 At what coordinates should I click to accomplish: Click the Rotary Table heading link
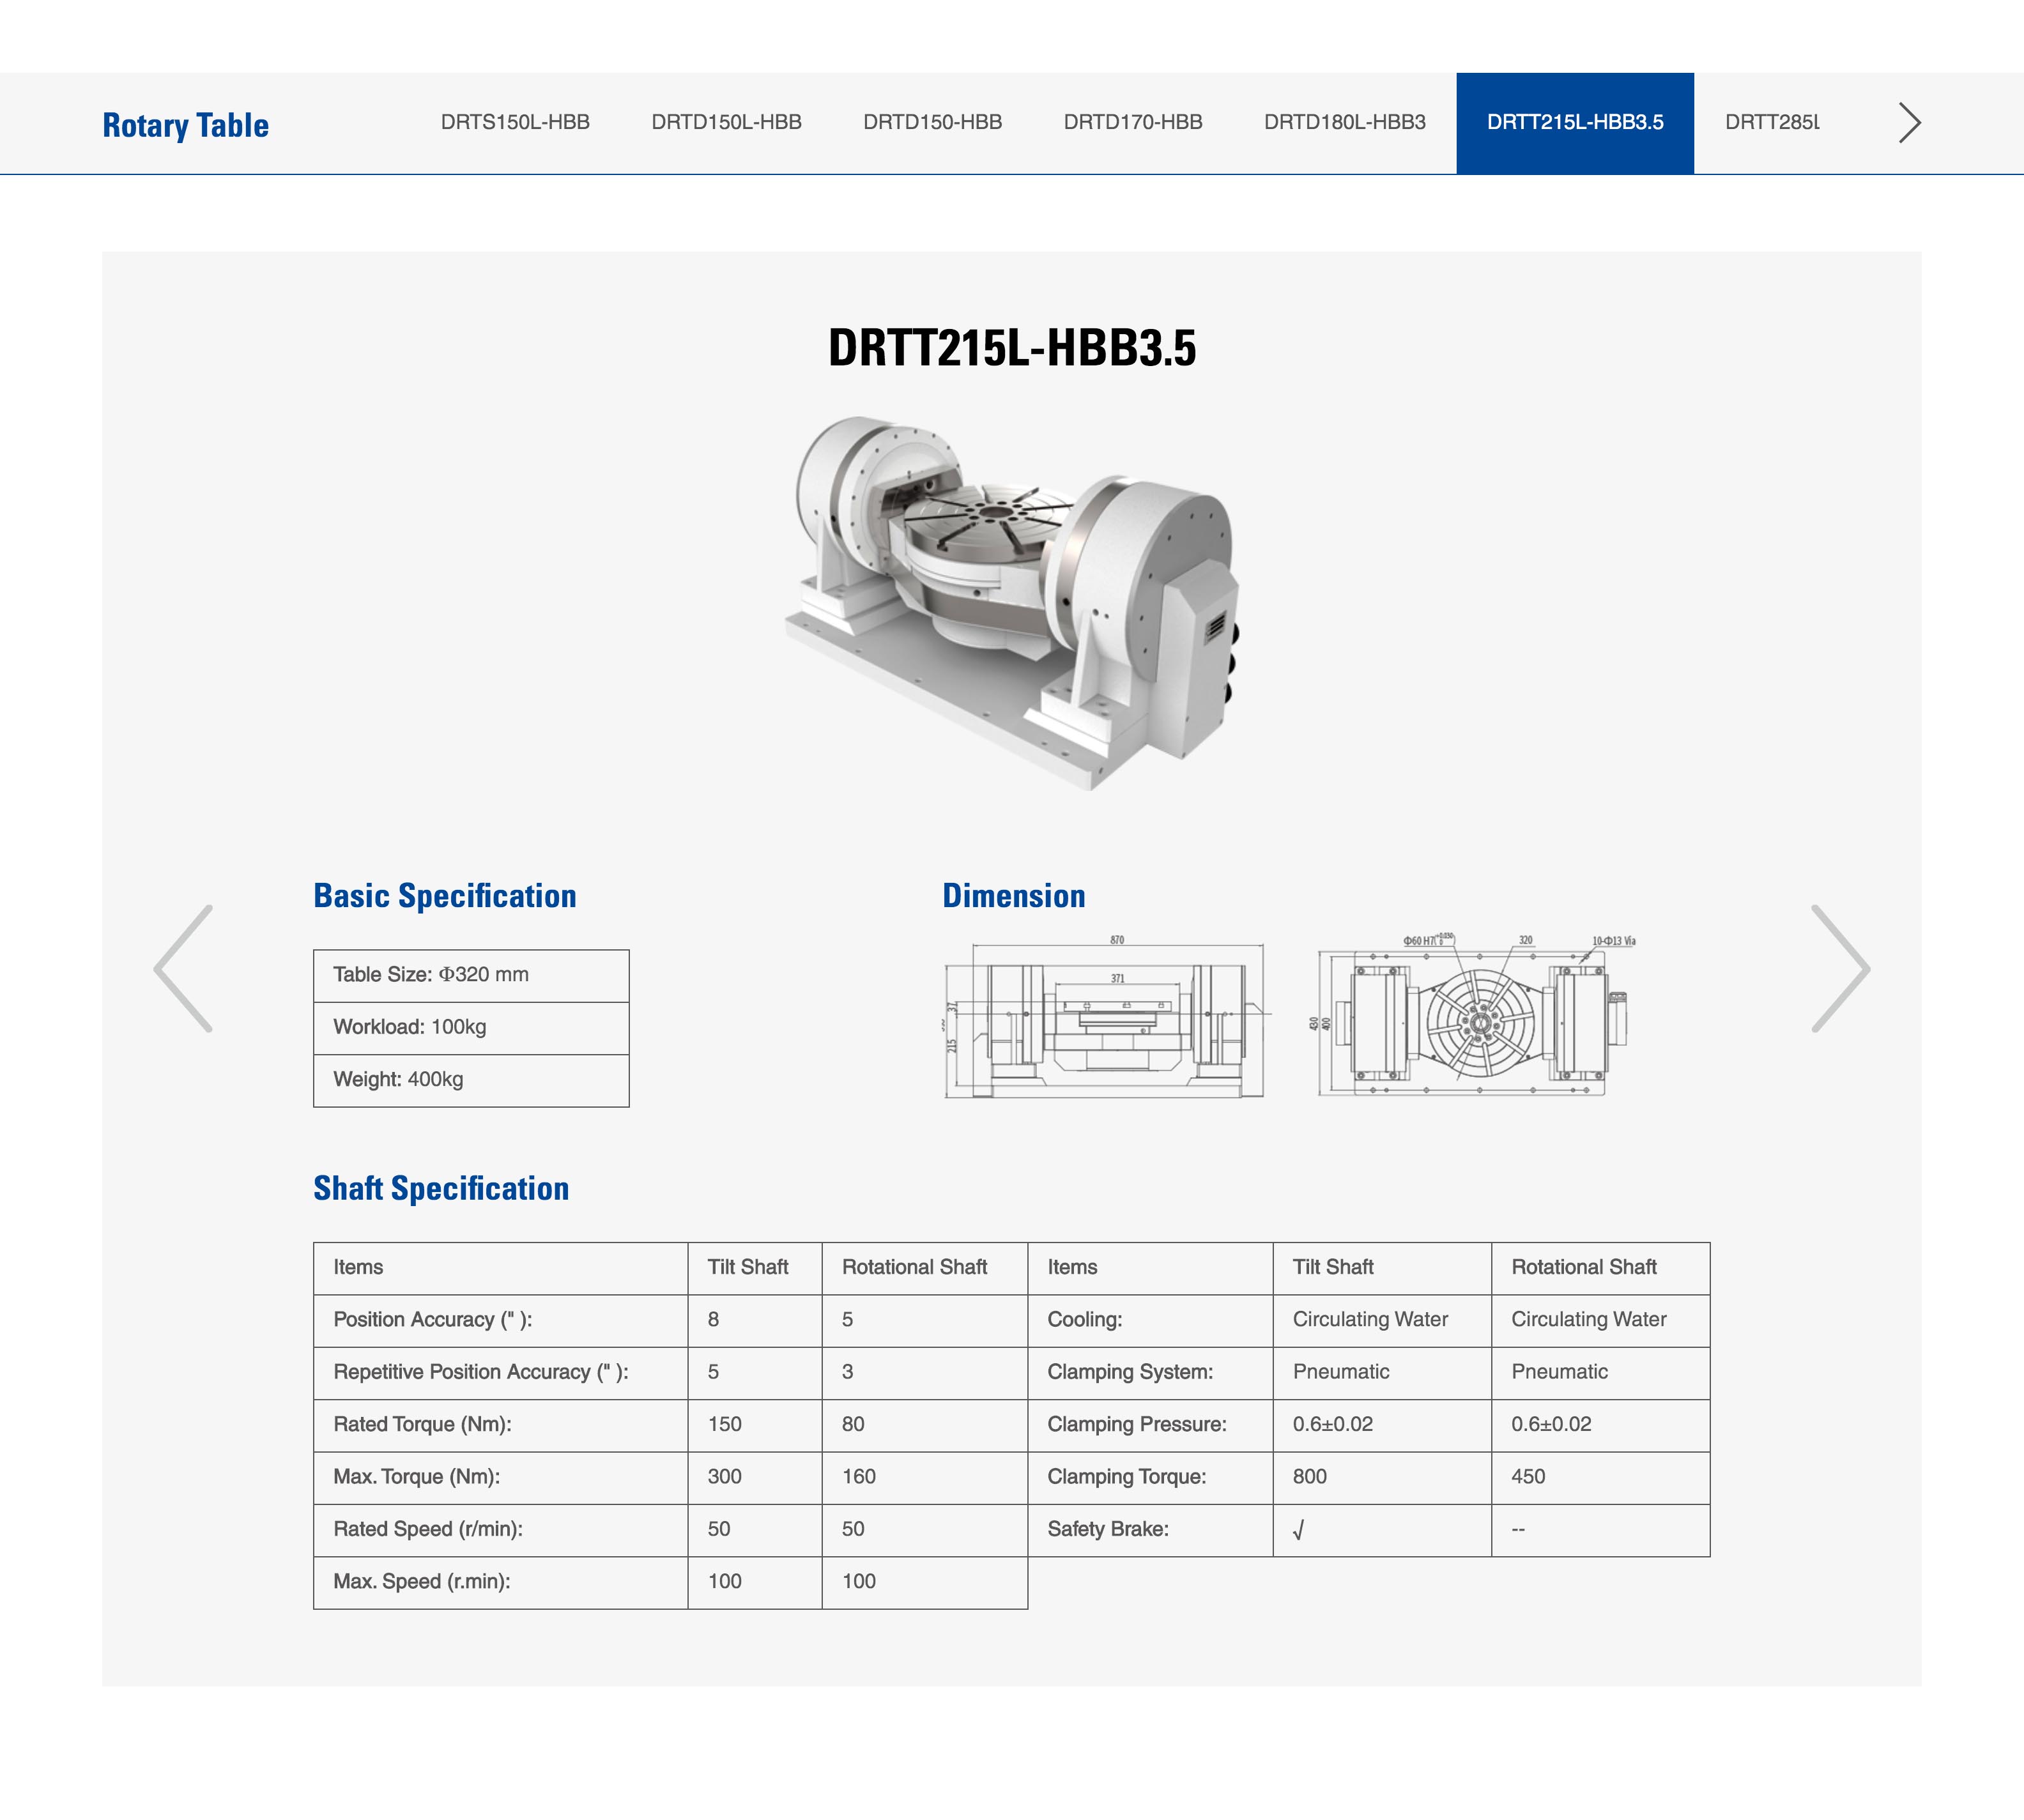(186, 125)
